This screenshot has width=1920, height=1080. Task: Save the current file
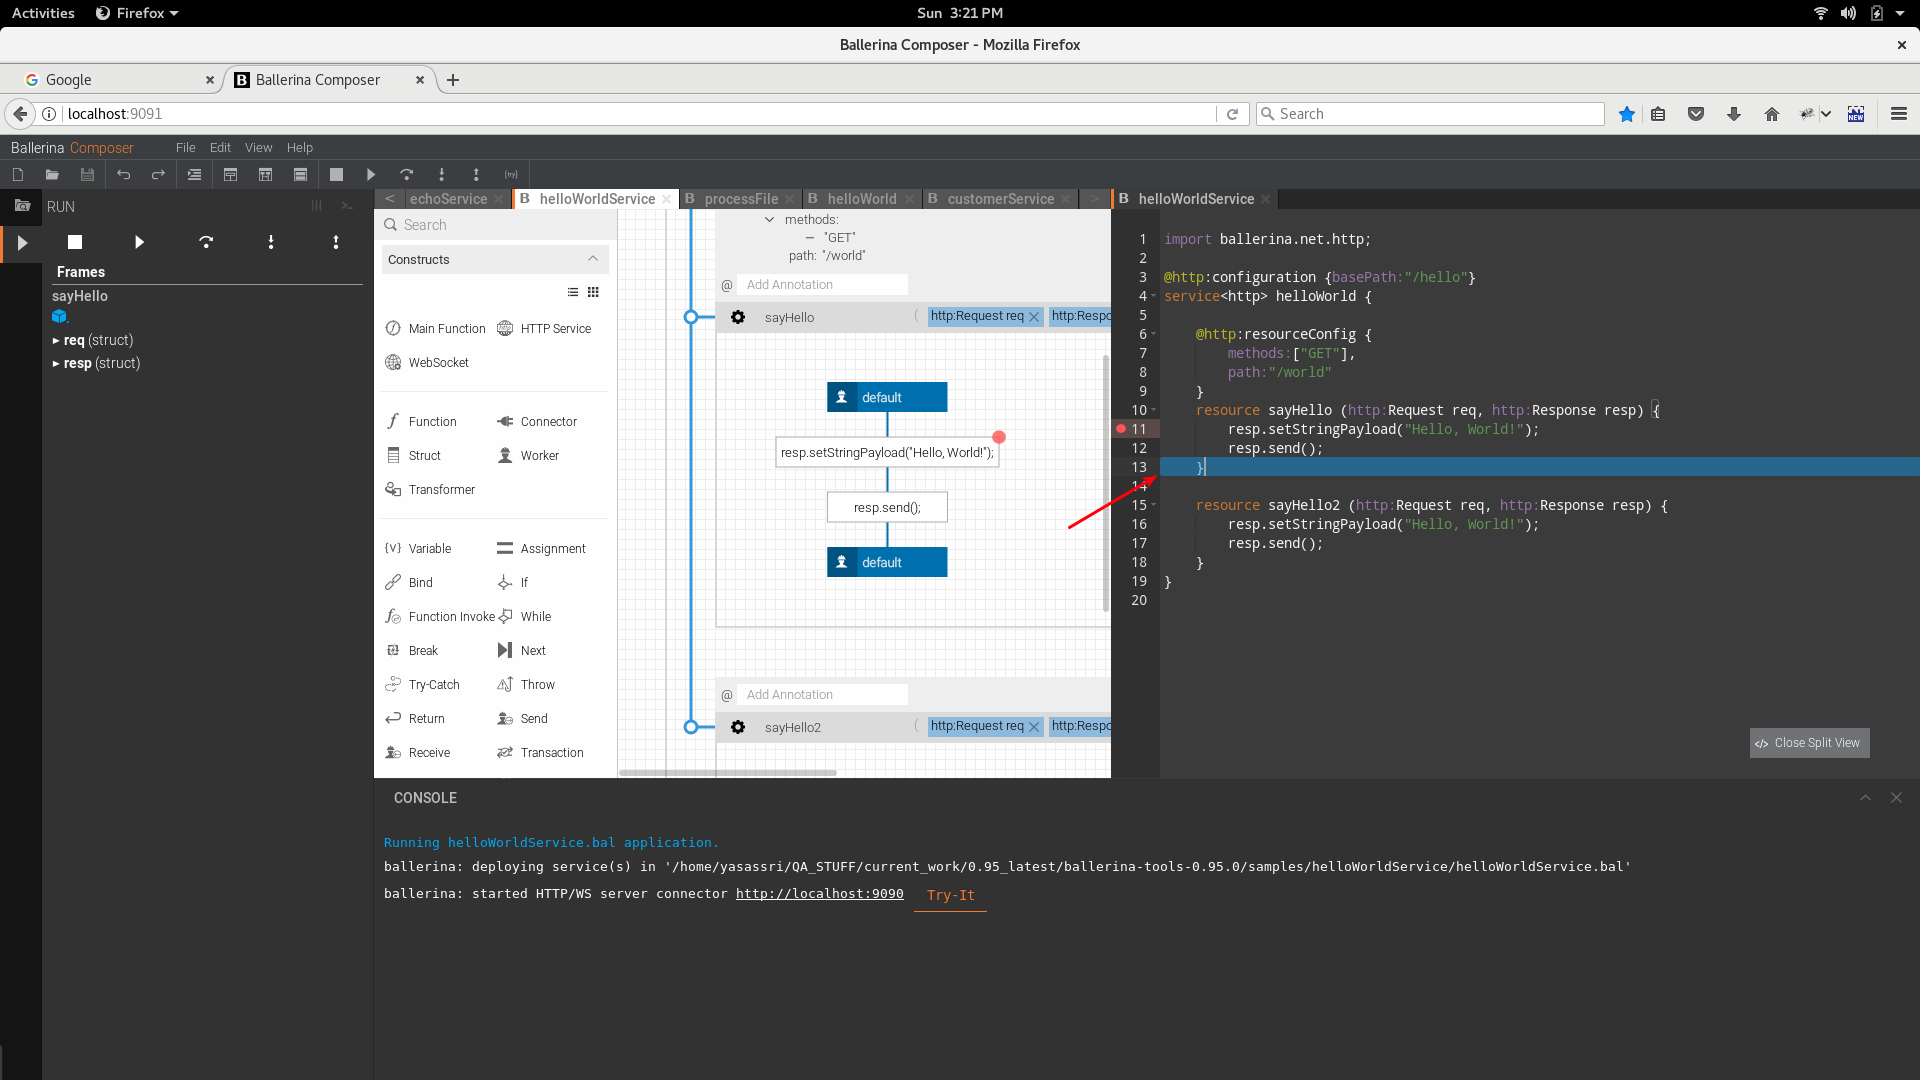click(x=87, y=174)
